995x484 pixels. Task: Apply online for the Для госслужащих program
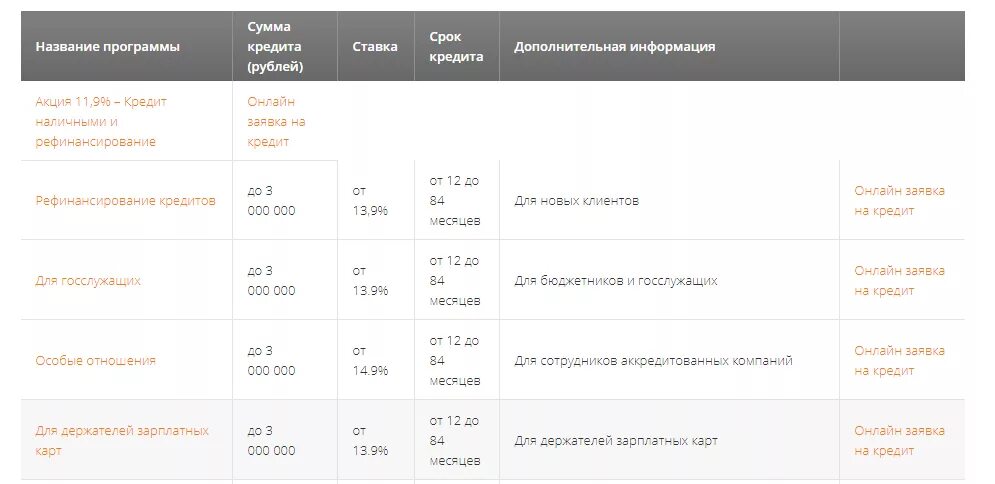tap(899, 280)
